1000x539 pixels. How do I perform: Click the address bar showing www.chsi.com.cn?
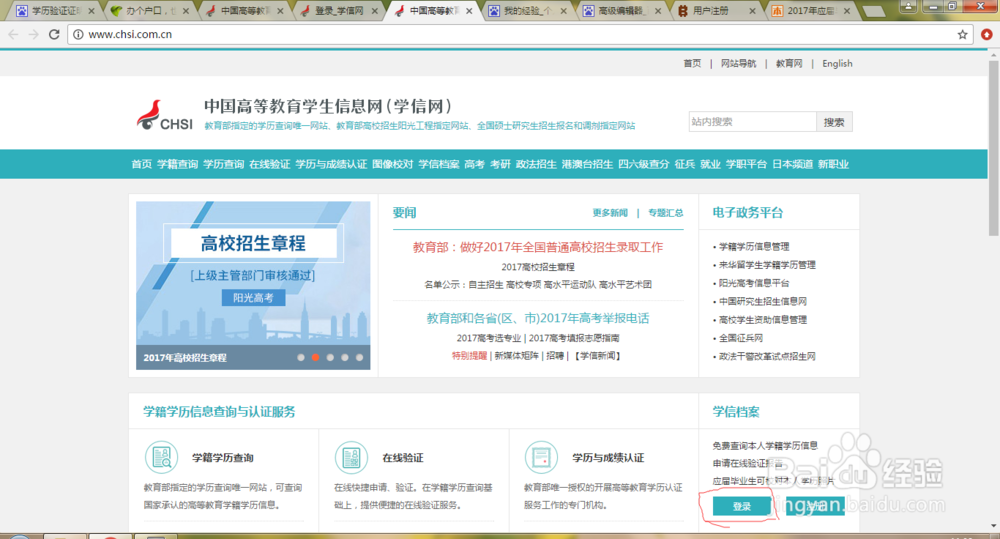tap(520, 34)
